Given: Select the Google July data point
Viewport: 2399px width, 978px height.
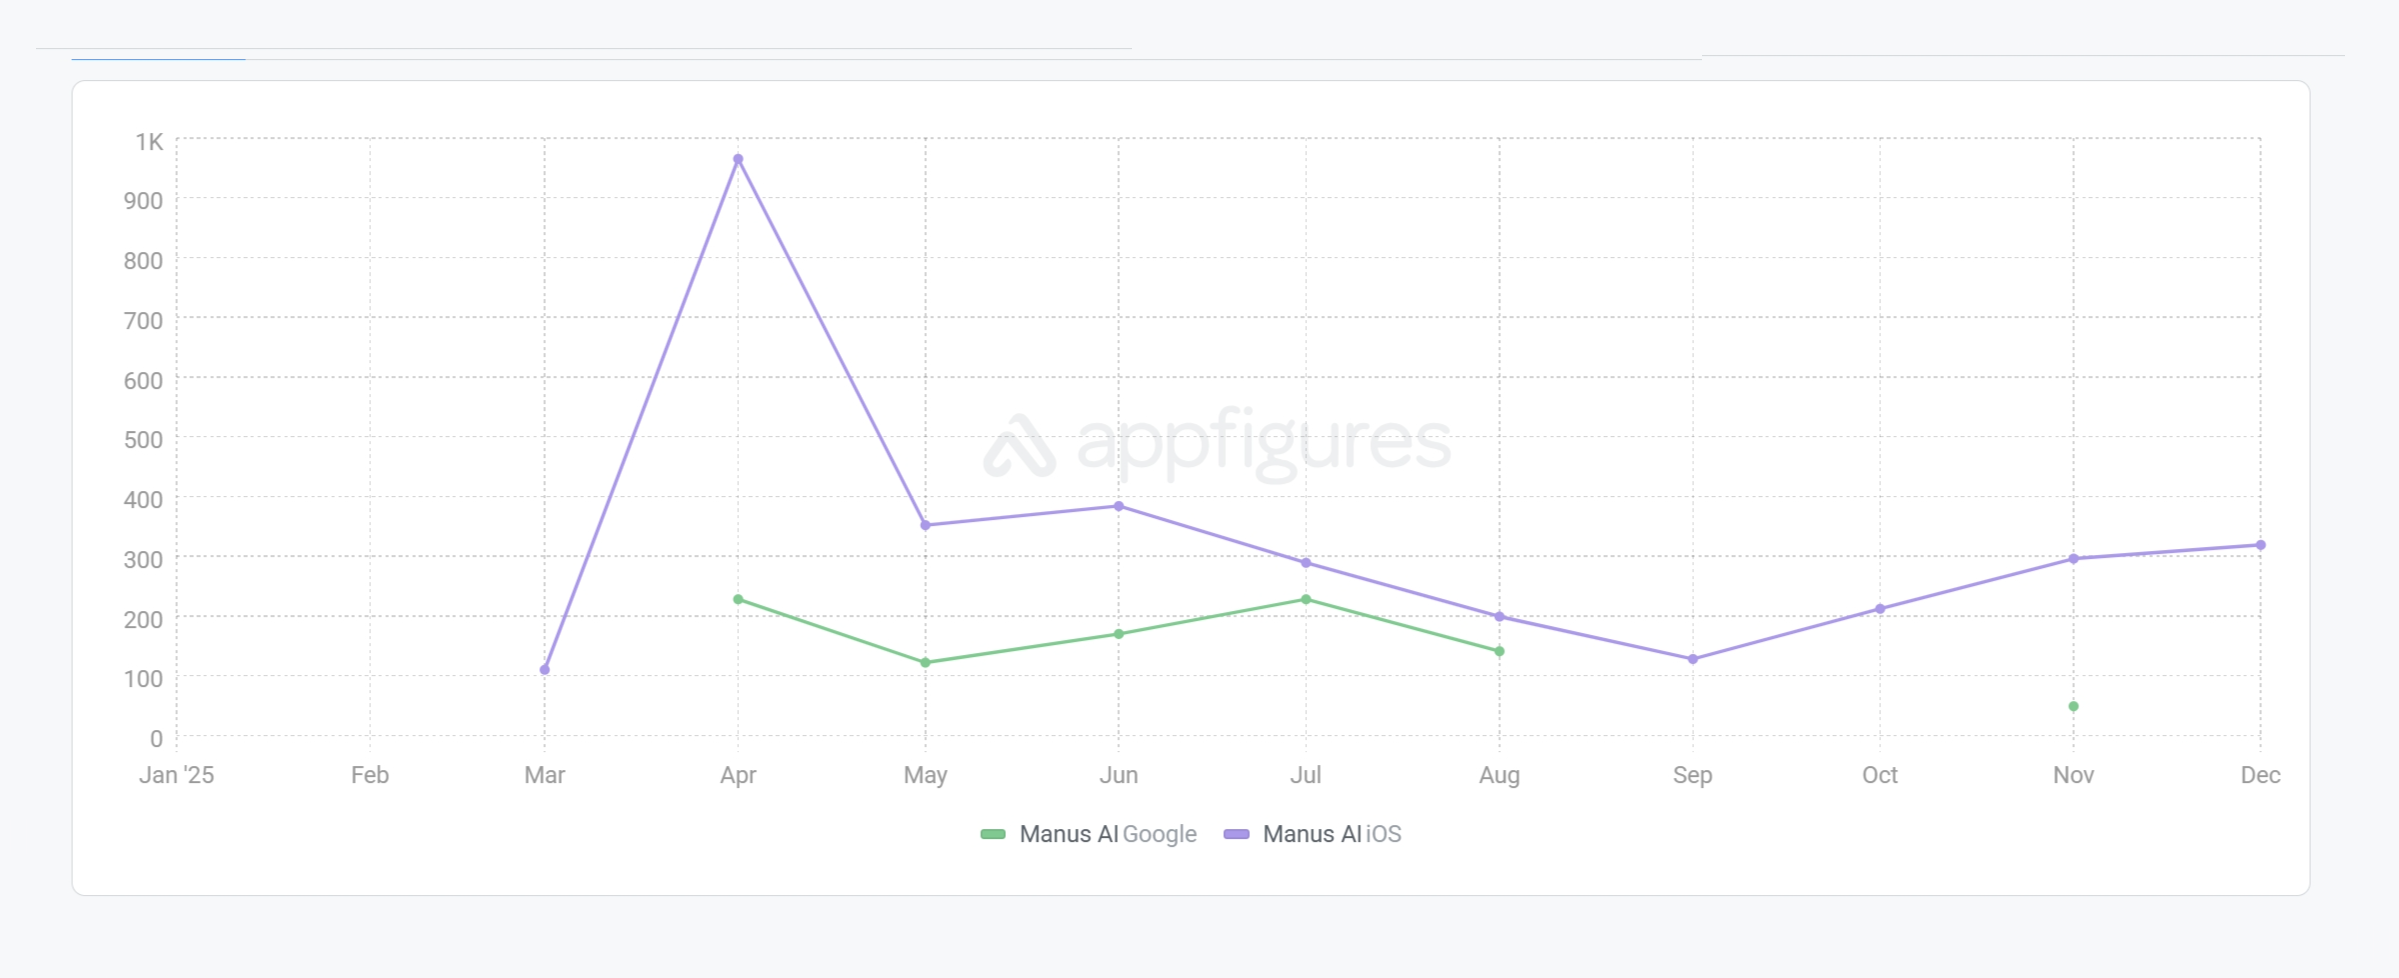Looking at the screenshot, I should pos(1306,600).
